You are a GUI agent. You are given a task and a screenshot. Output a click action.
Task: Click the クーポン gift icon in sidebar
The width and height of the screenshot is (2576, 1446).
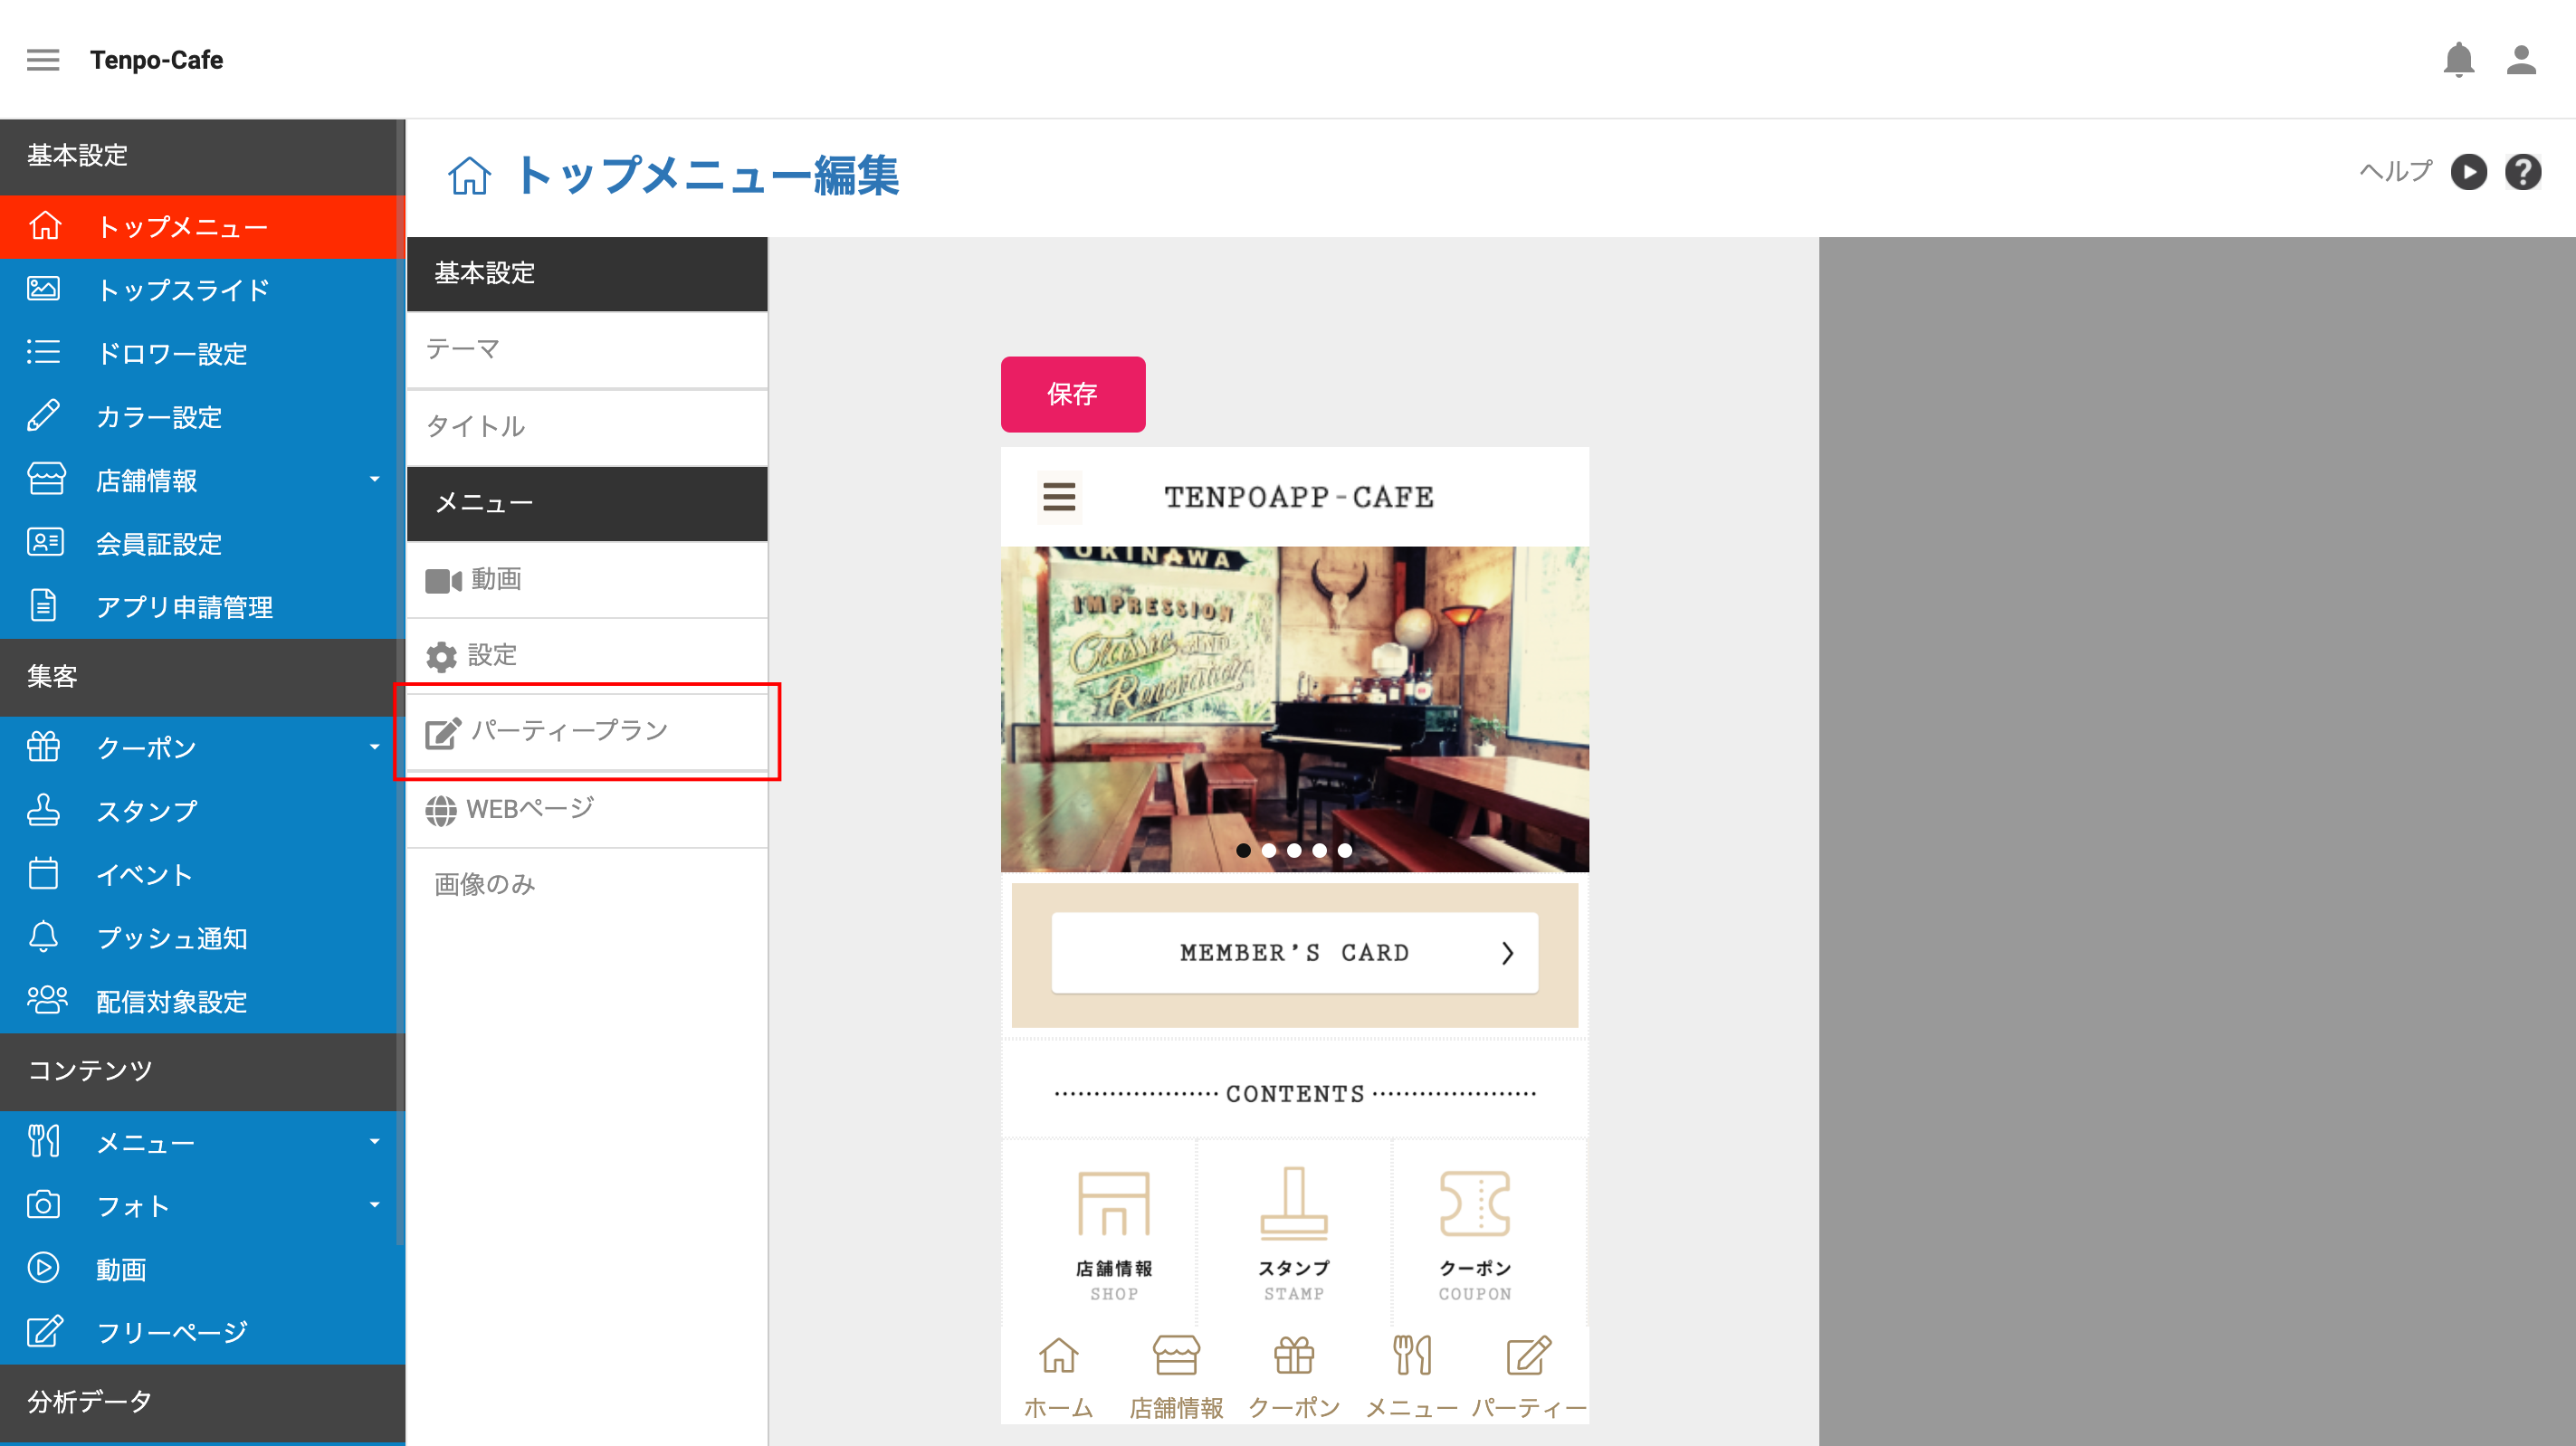tap(44, 746)
